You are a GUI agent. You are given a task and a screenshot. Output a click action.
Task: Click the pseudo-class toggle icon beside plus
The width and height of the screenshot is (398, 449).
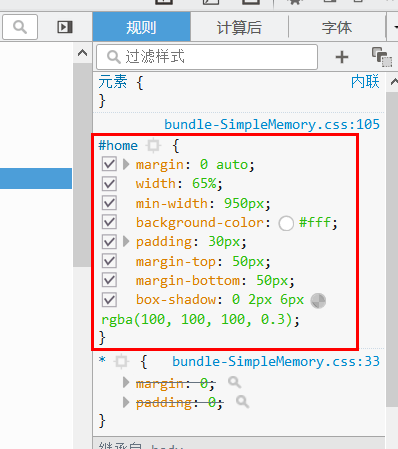pyautogui.click(x=382, y=57)
